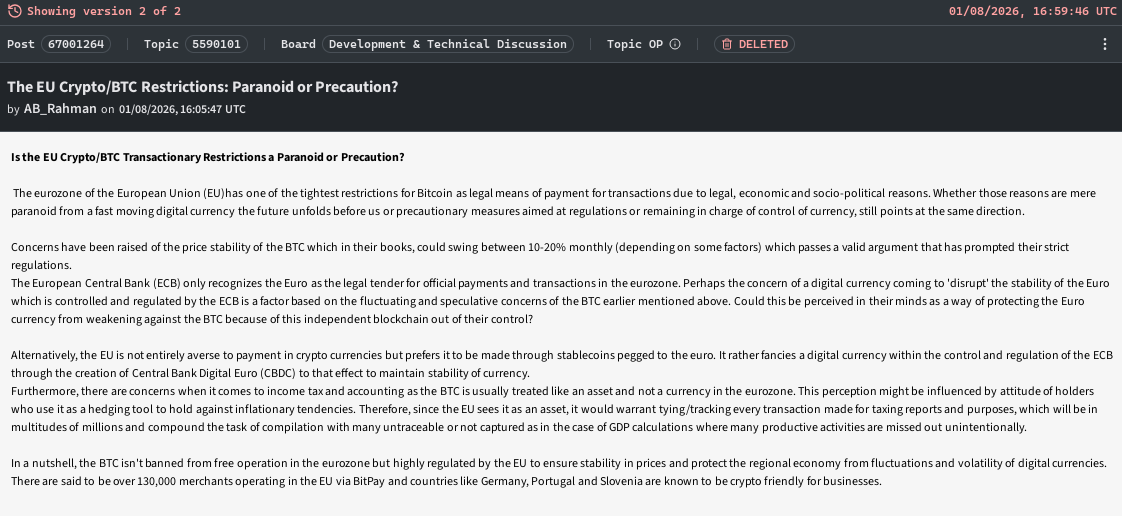Click the info icon beside Topic OP
Viewport: 1122px width, 516px height.
click(x=675, y=44)
